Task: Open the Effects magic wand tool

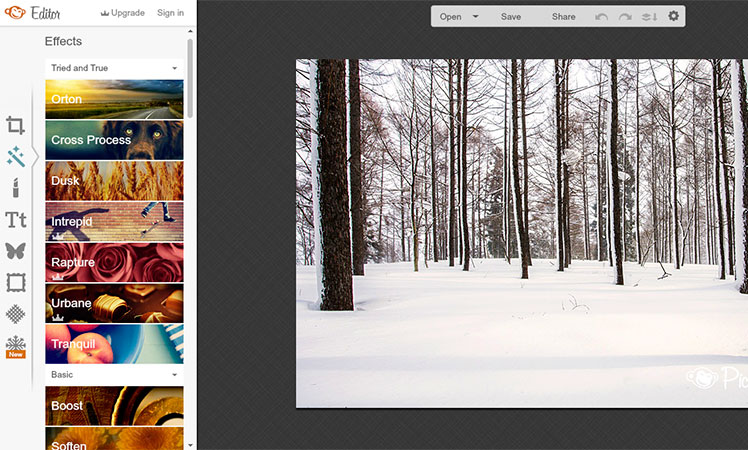Action: coord(15,157)
